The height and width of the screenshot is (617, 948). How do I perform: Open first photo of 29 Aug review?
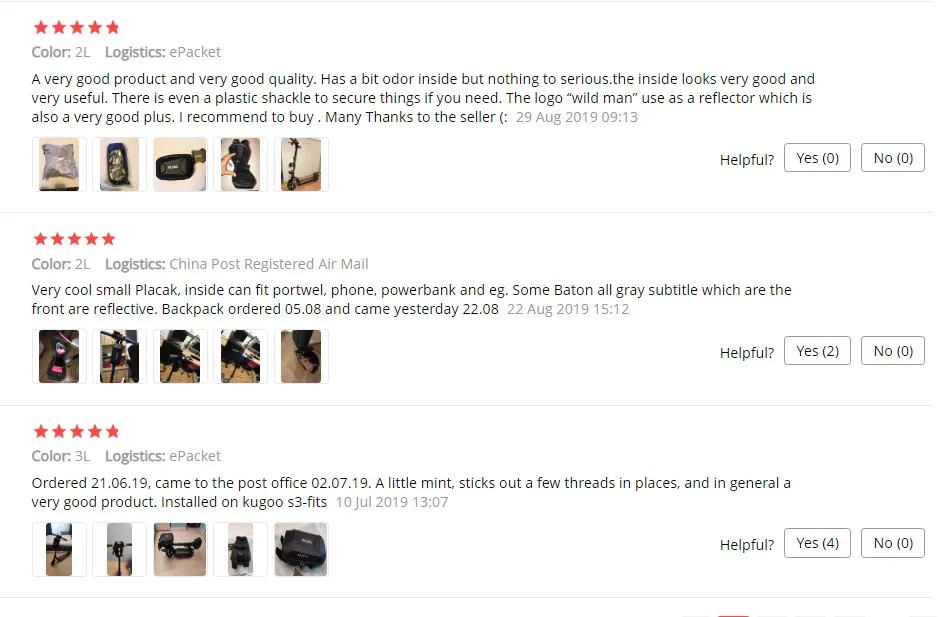59,164
